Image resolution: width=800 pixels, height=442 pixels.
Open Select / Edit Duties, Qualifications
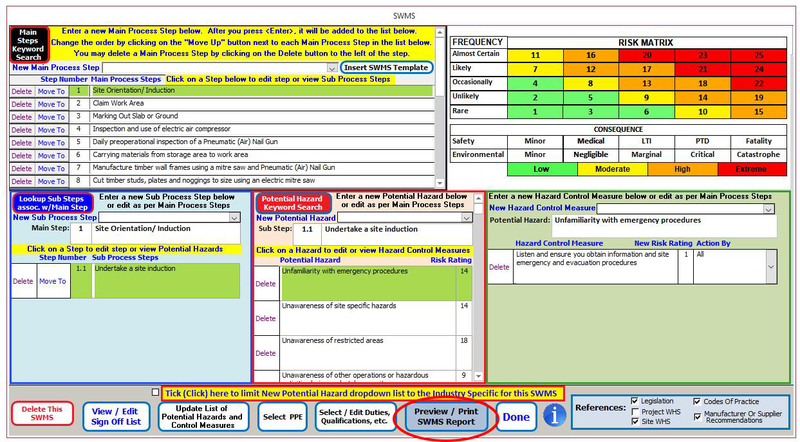tap(355, 417)
